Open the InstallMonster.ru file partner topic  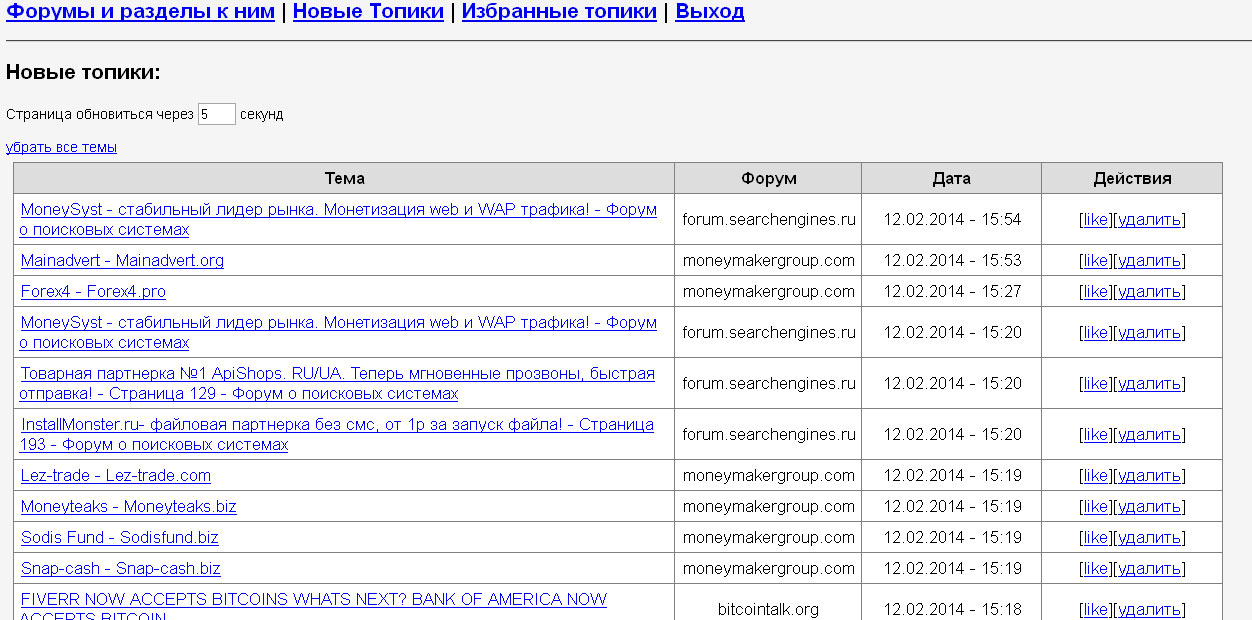(337, 424)
